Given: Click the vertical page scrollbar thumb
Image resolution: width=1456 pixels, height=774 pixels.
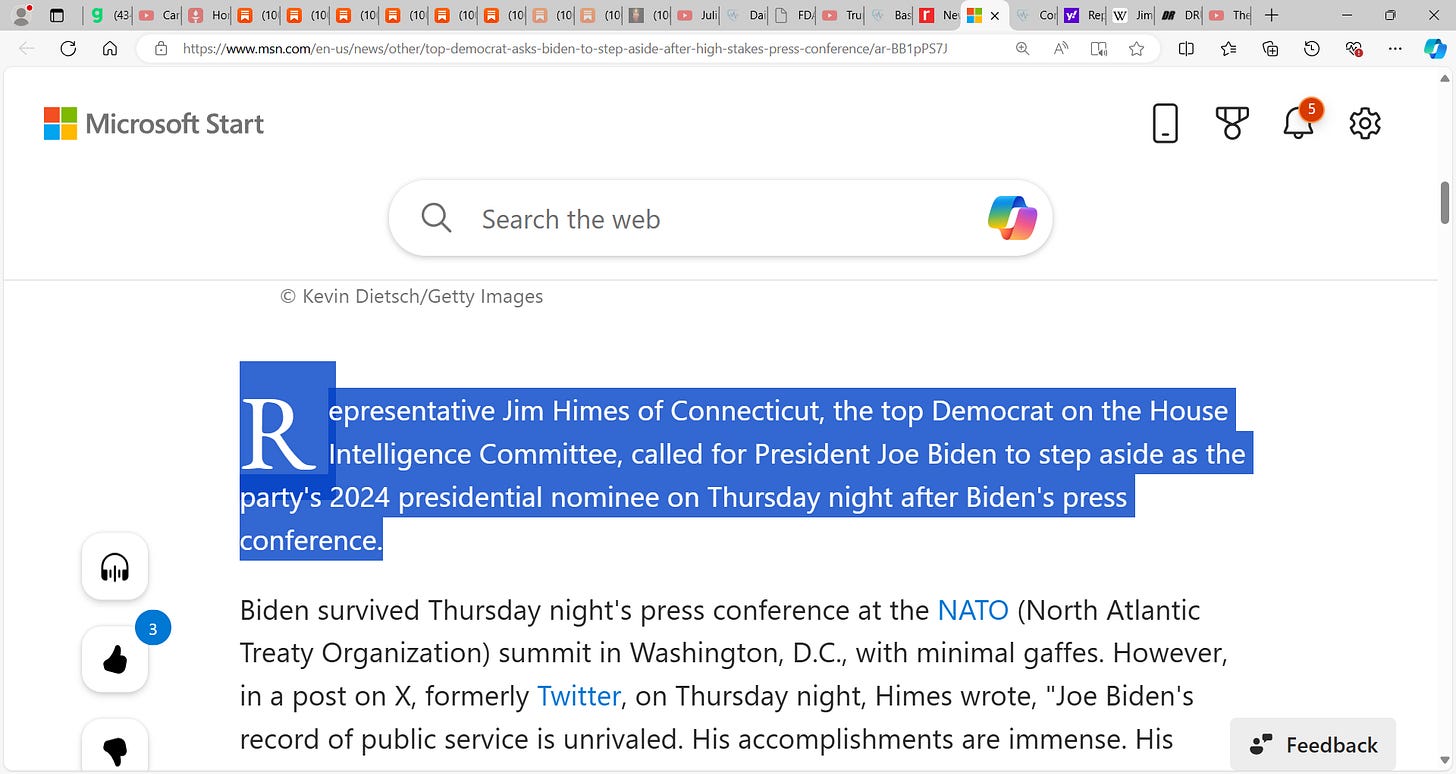Looking at the screenshot, I should (1445, 203).
